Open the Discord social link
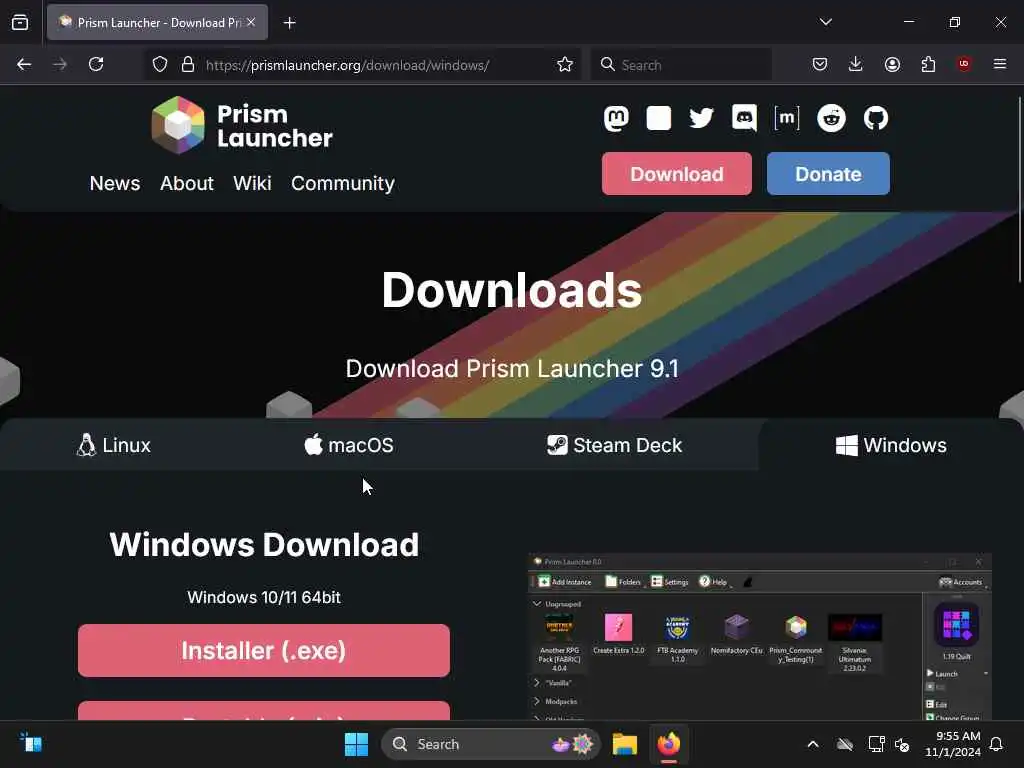The height and width of the screenshot is (768, 1024). click(744, 118)
